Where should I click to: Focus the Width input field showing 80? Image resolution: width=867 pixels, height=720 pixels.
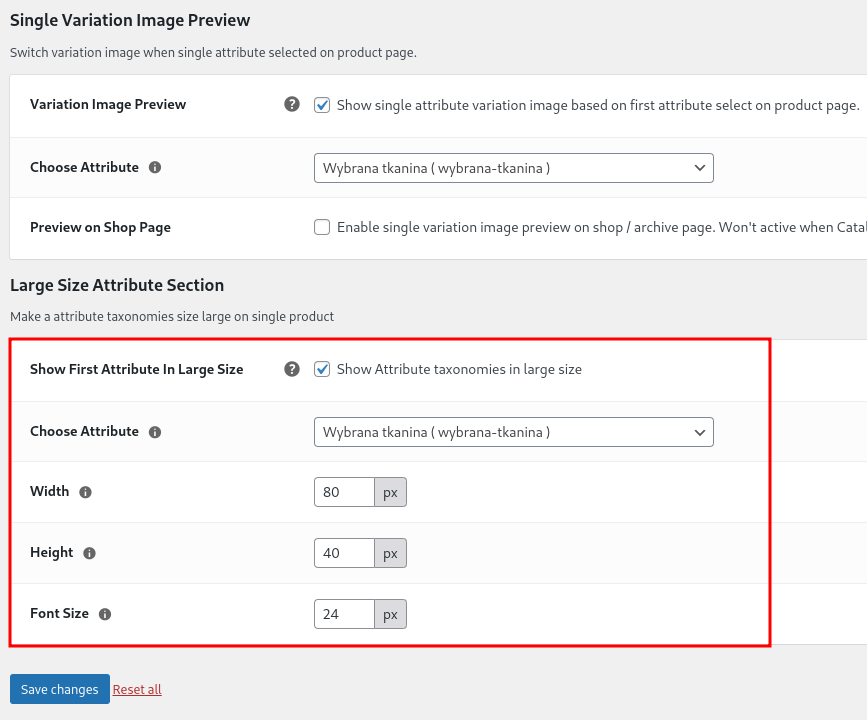pos(344,492)
